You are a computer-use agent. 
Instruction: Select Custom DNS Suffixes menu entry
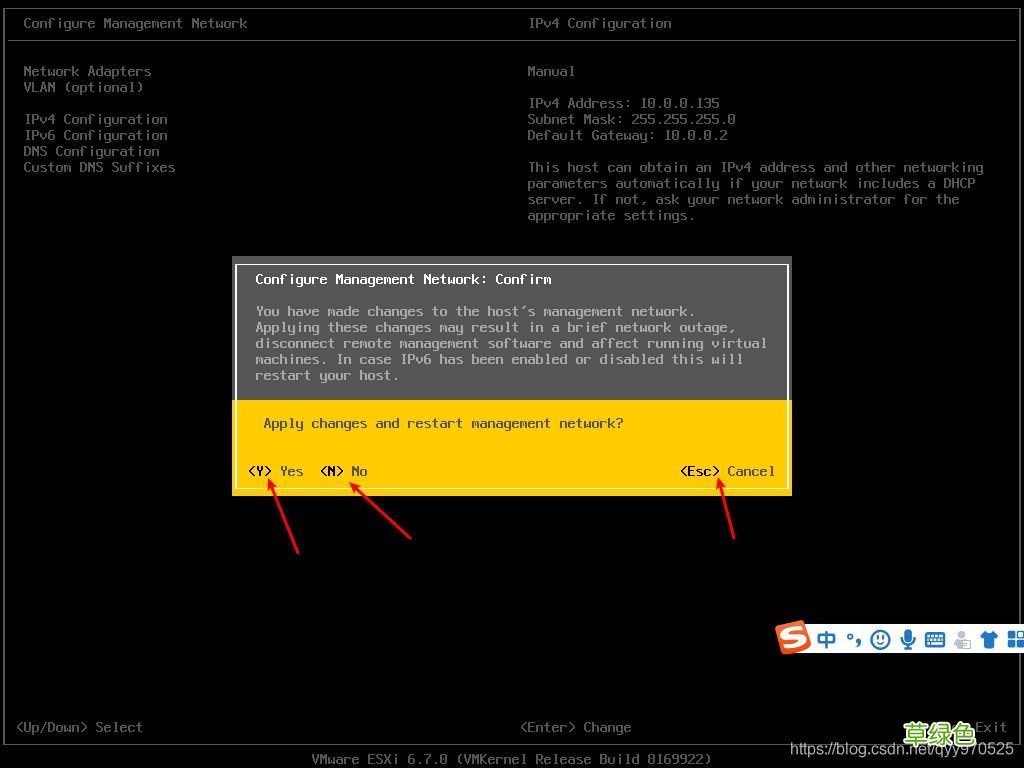100,167
